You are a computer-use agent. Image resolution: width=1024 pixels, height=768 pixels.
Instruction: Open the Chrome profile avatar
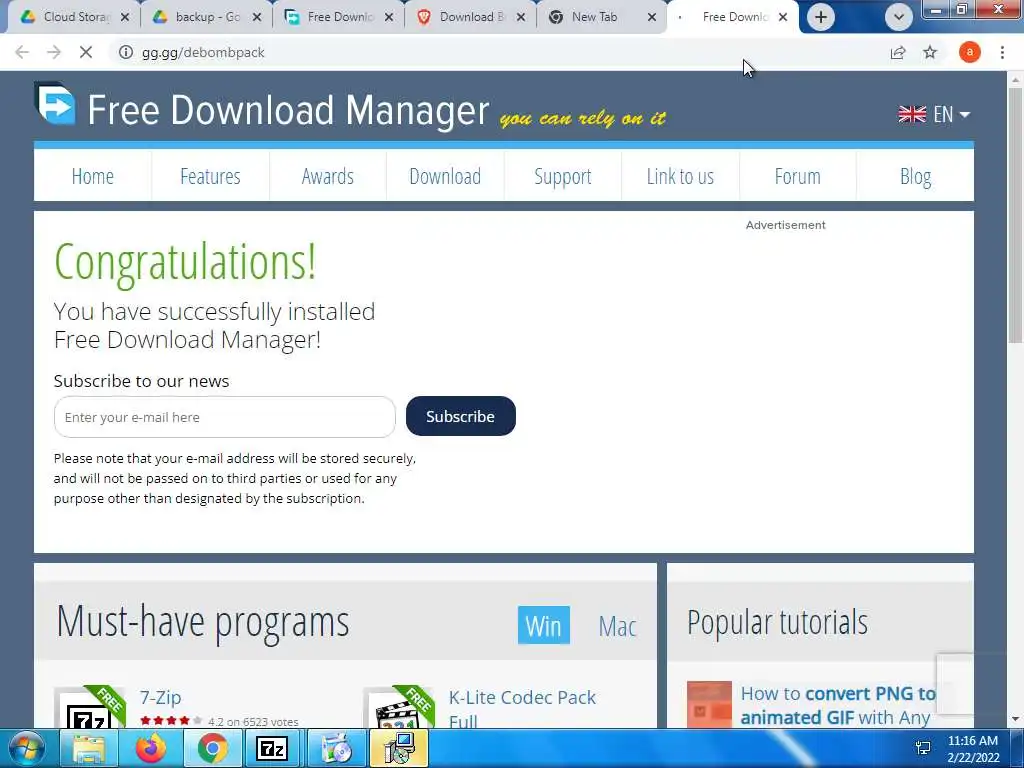pos(969,52)
